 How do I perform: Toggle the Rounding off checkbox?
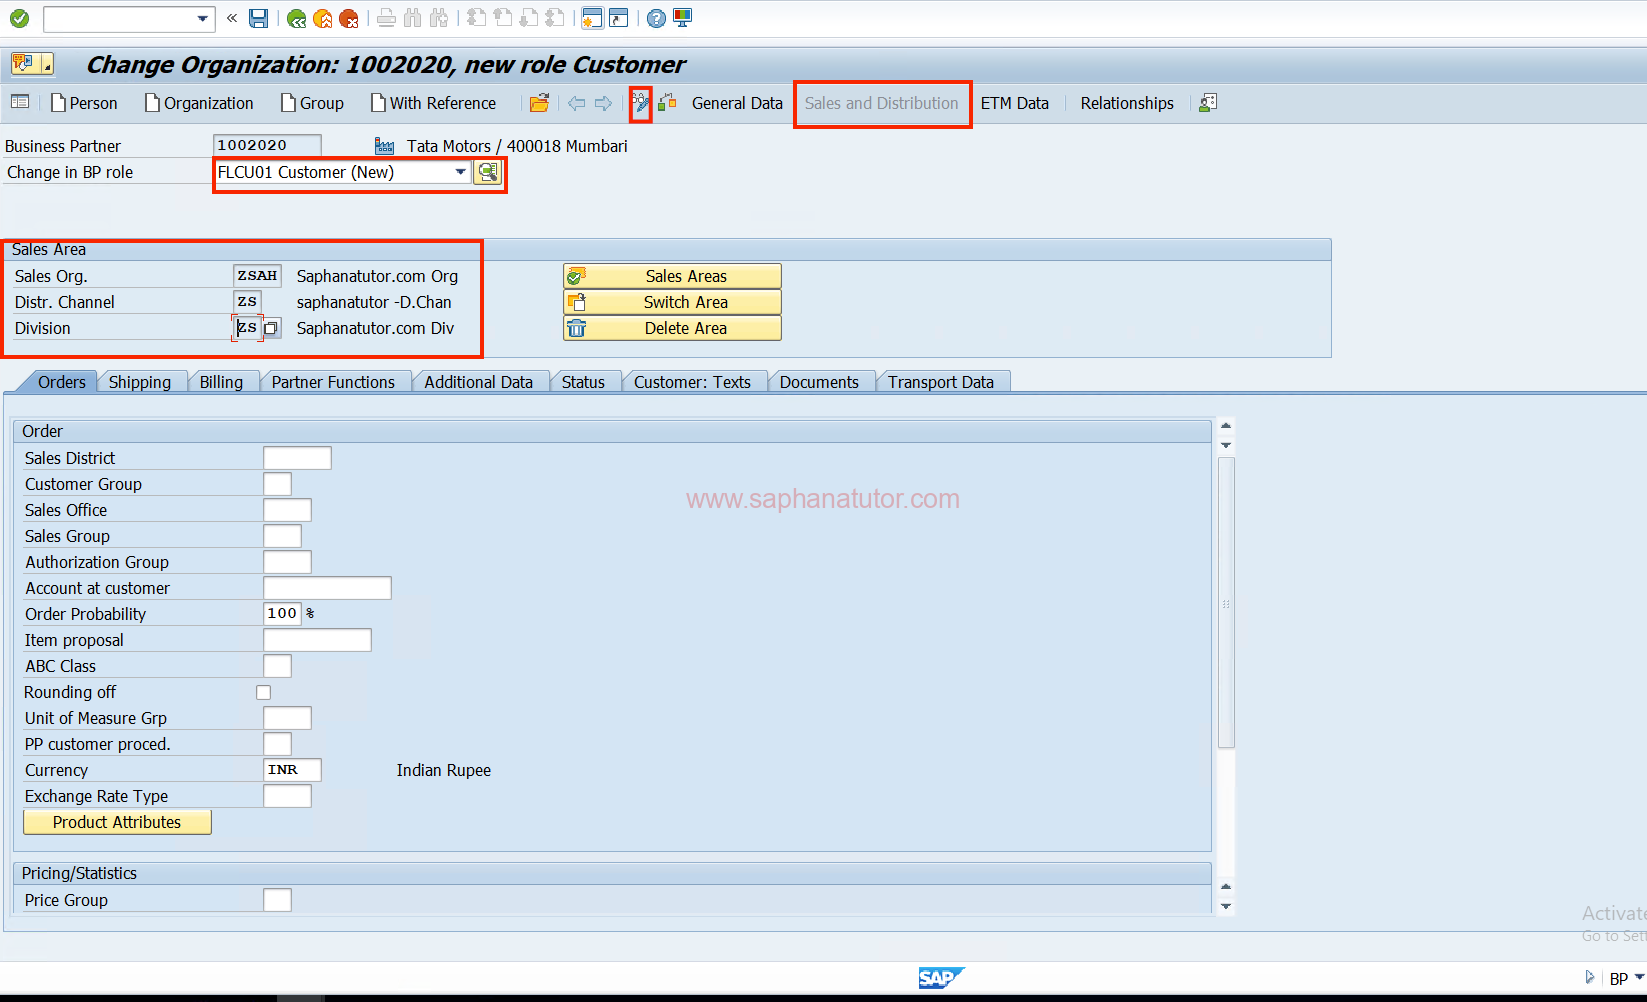tap(263, 692)
